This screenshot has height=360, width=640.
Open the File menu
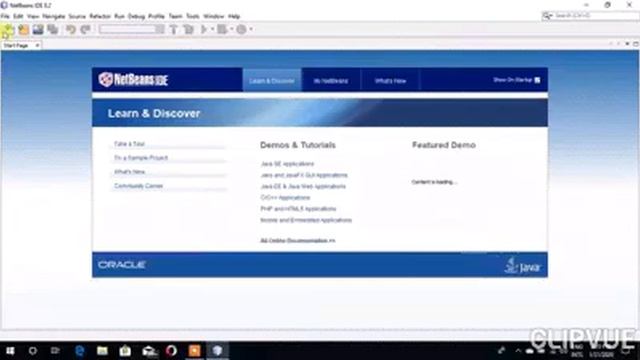(5, 16)
